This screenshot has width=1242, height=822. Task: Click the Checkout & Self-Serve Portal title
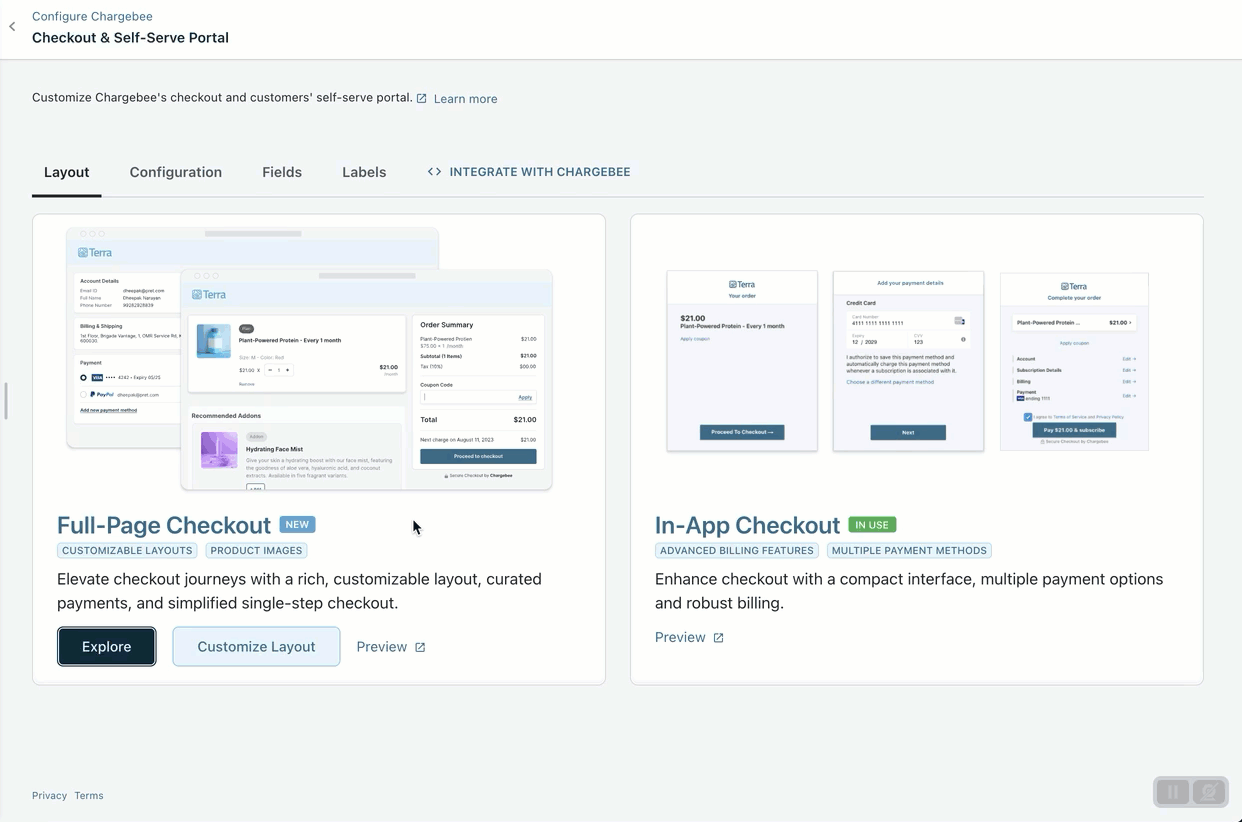130,38
